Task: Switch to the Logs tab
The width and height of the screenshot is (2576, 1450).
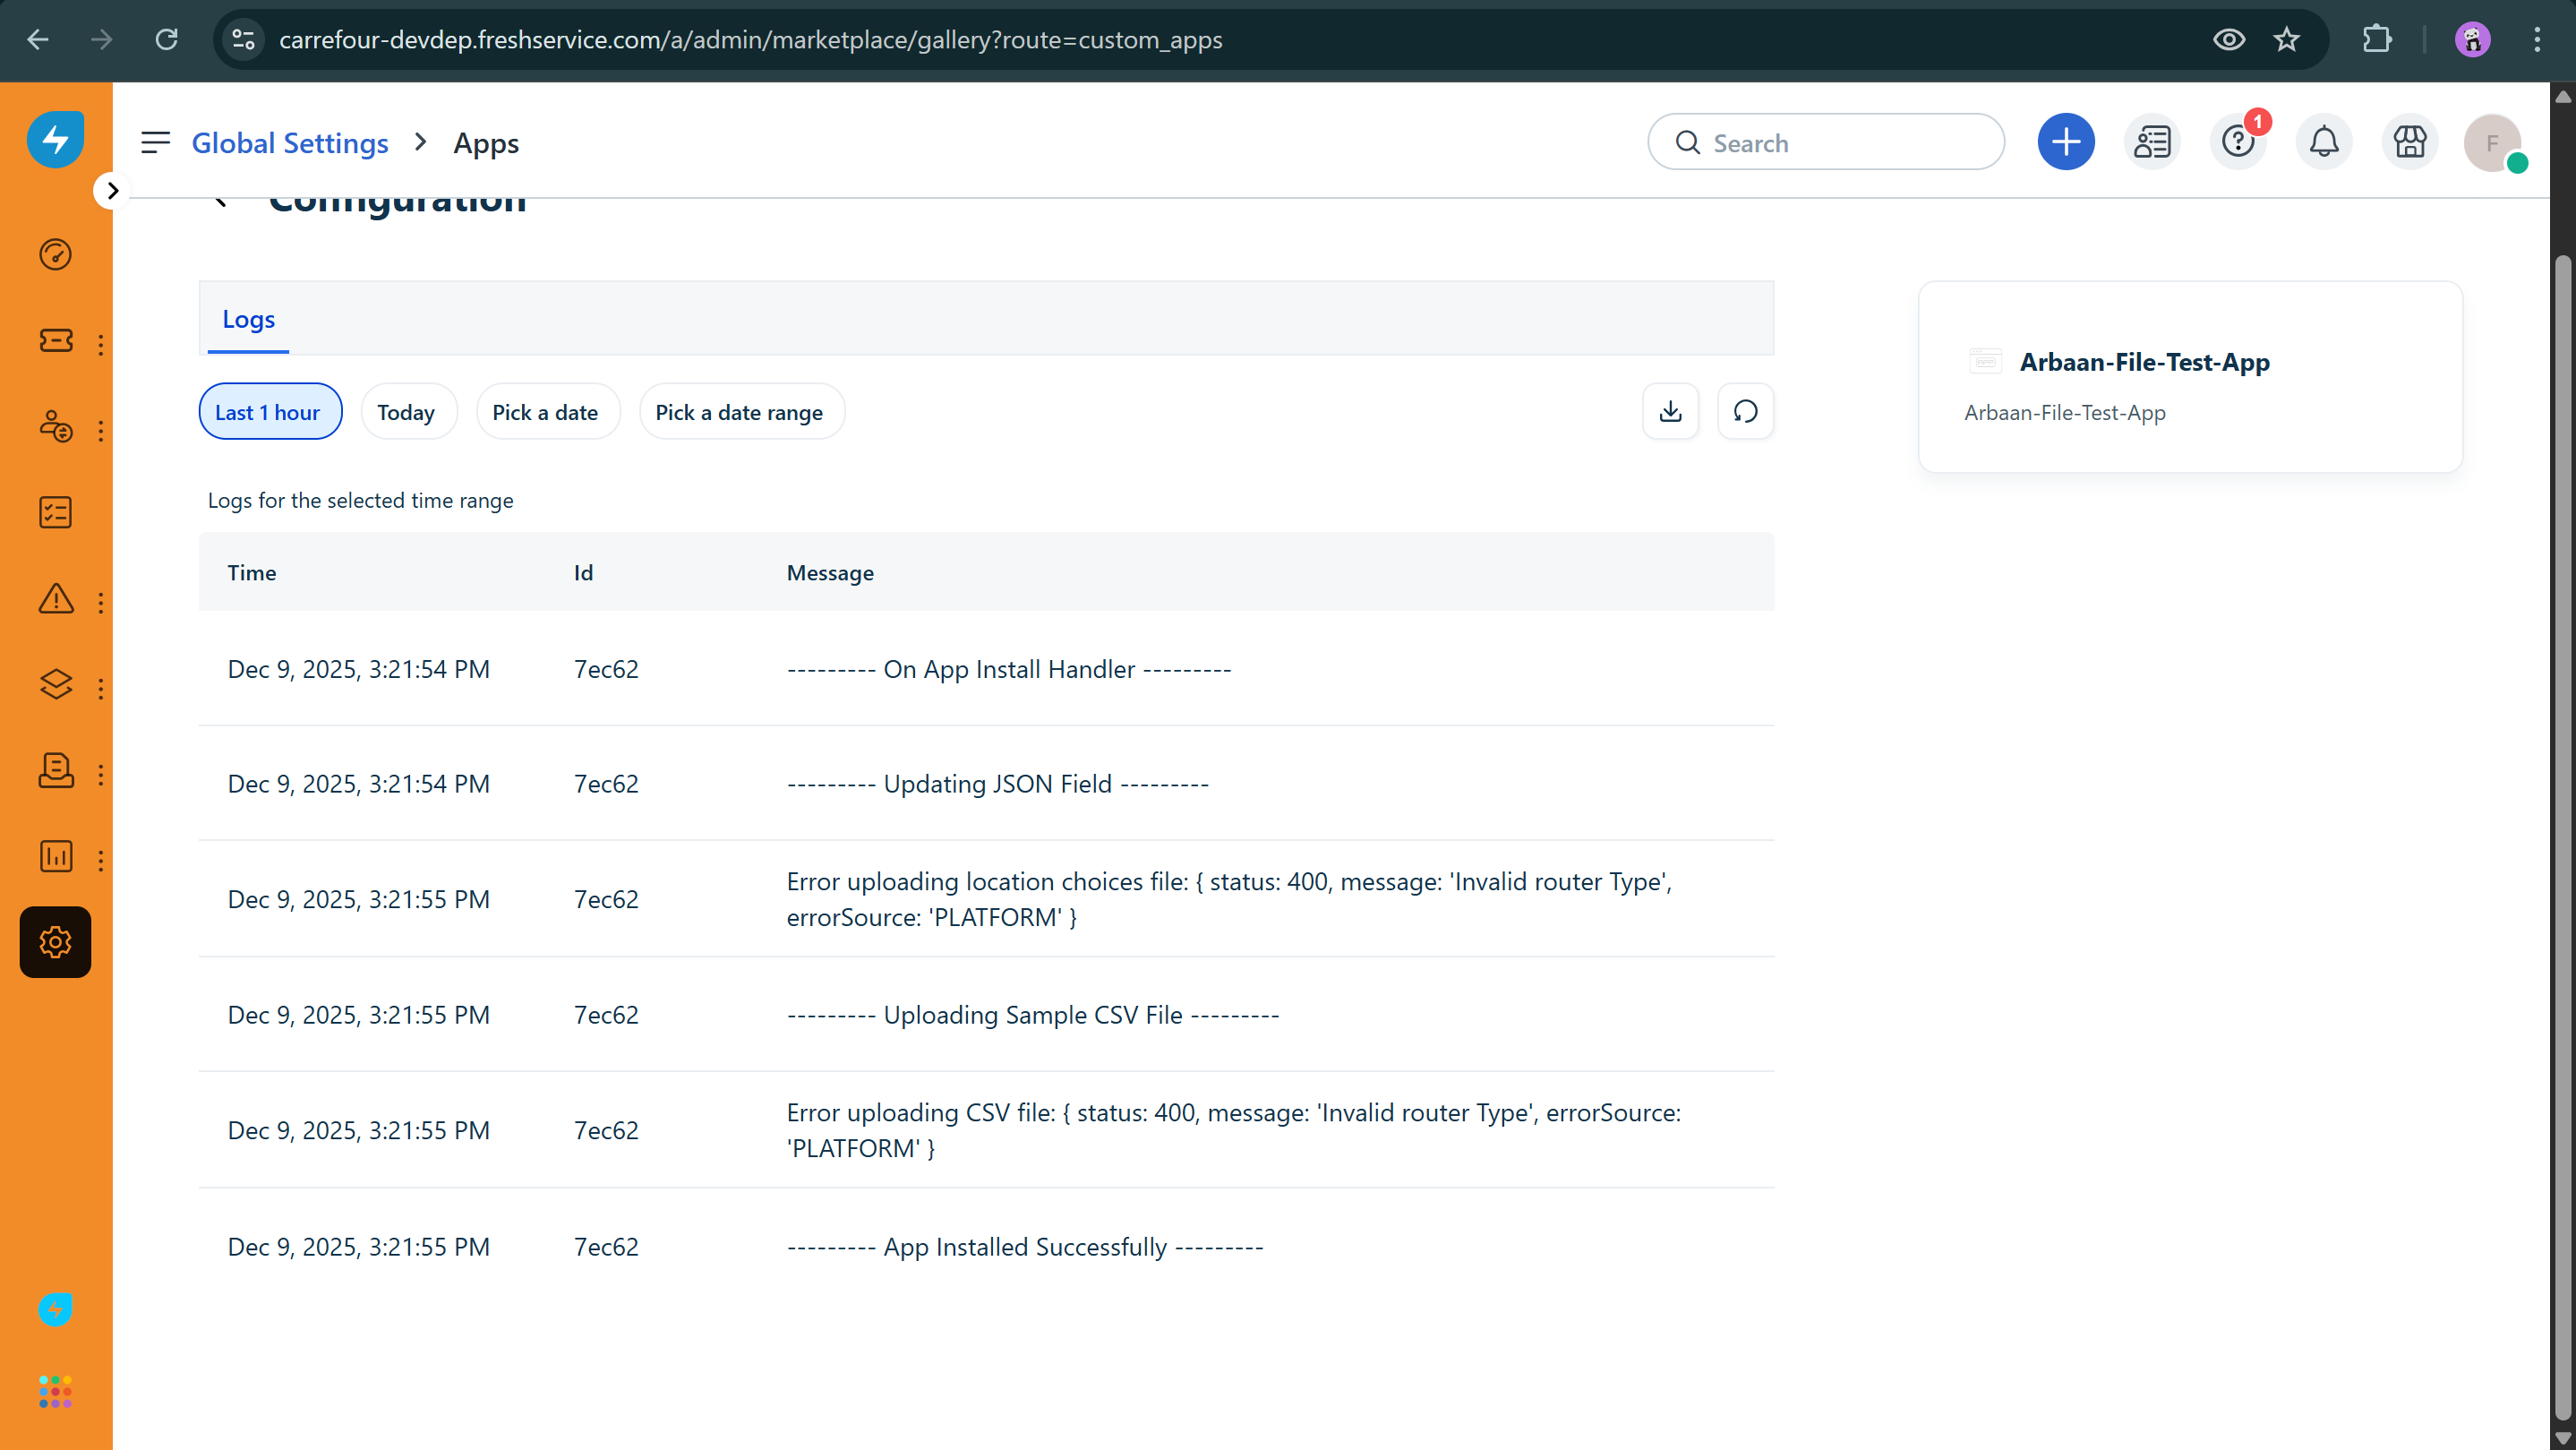Action: point(248,319)
